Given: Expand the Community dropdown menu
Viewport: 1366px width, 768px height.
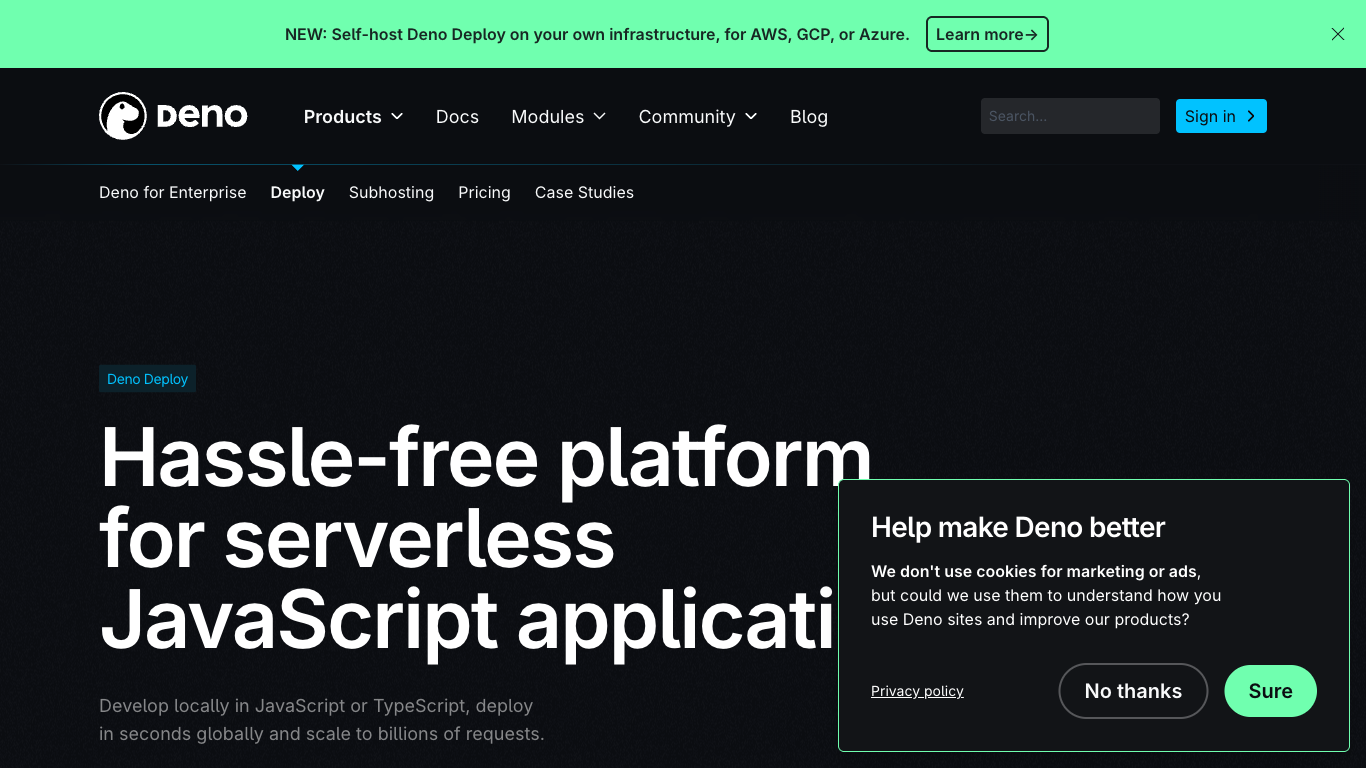Looking at the screenshot, I should [698, 117].
